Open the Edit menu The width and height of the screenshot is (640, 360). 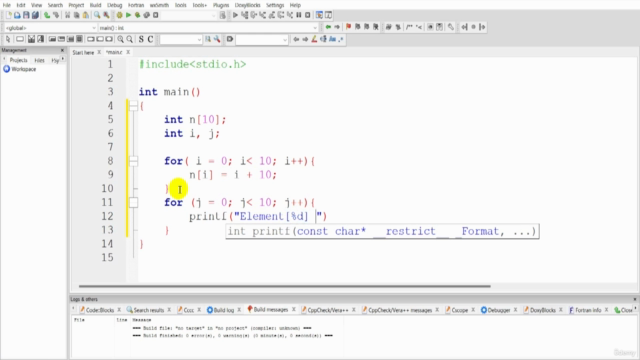pos(21,5)
